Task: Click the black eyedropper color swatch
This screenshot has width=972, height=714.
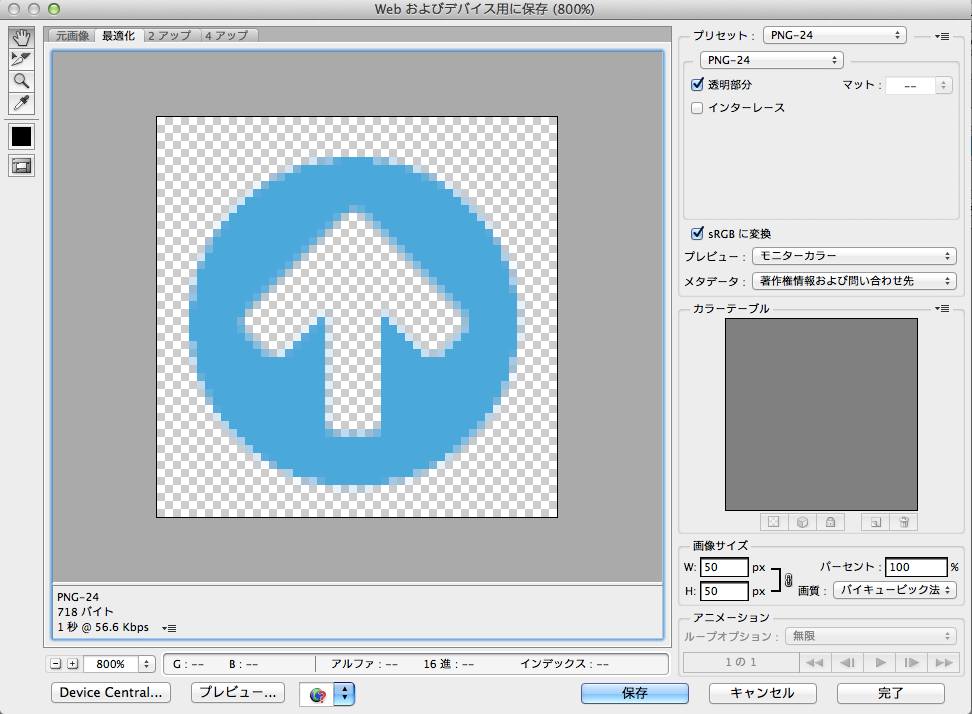Action: tap(21, 136)
